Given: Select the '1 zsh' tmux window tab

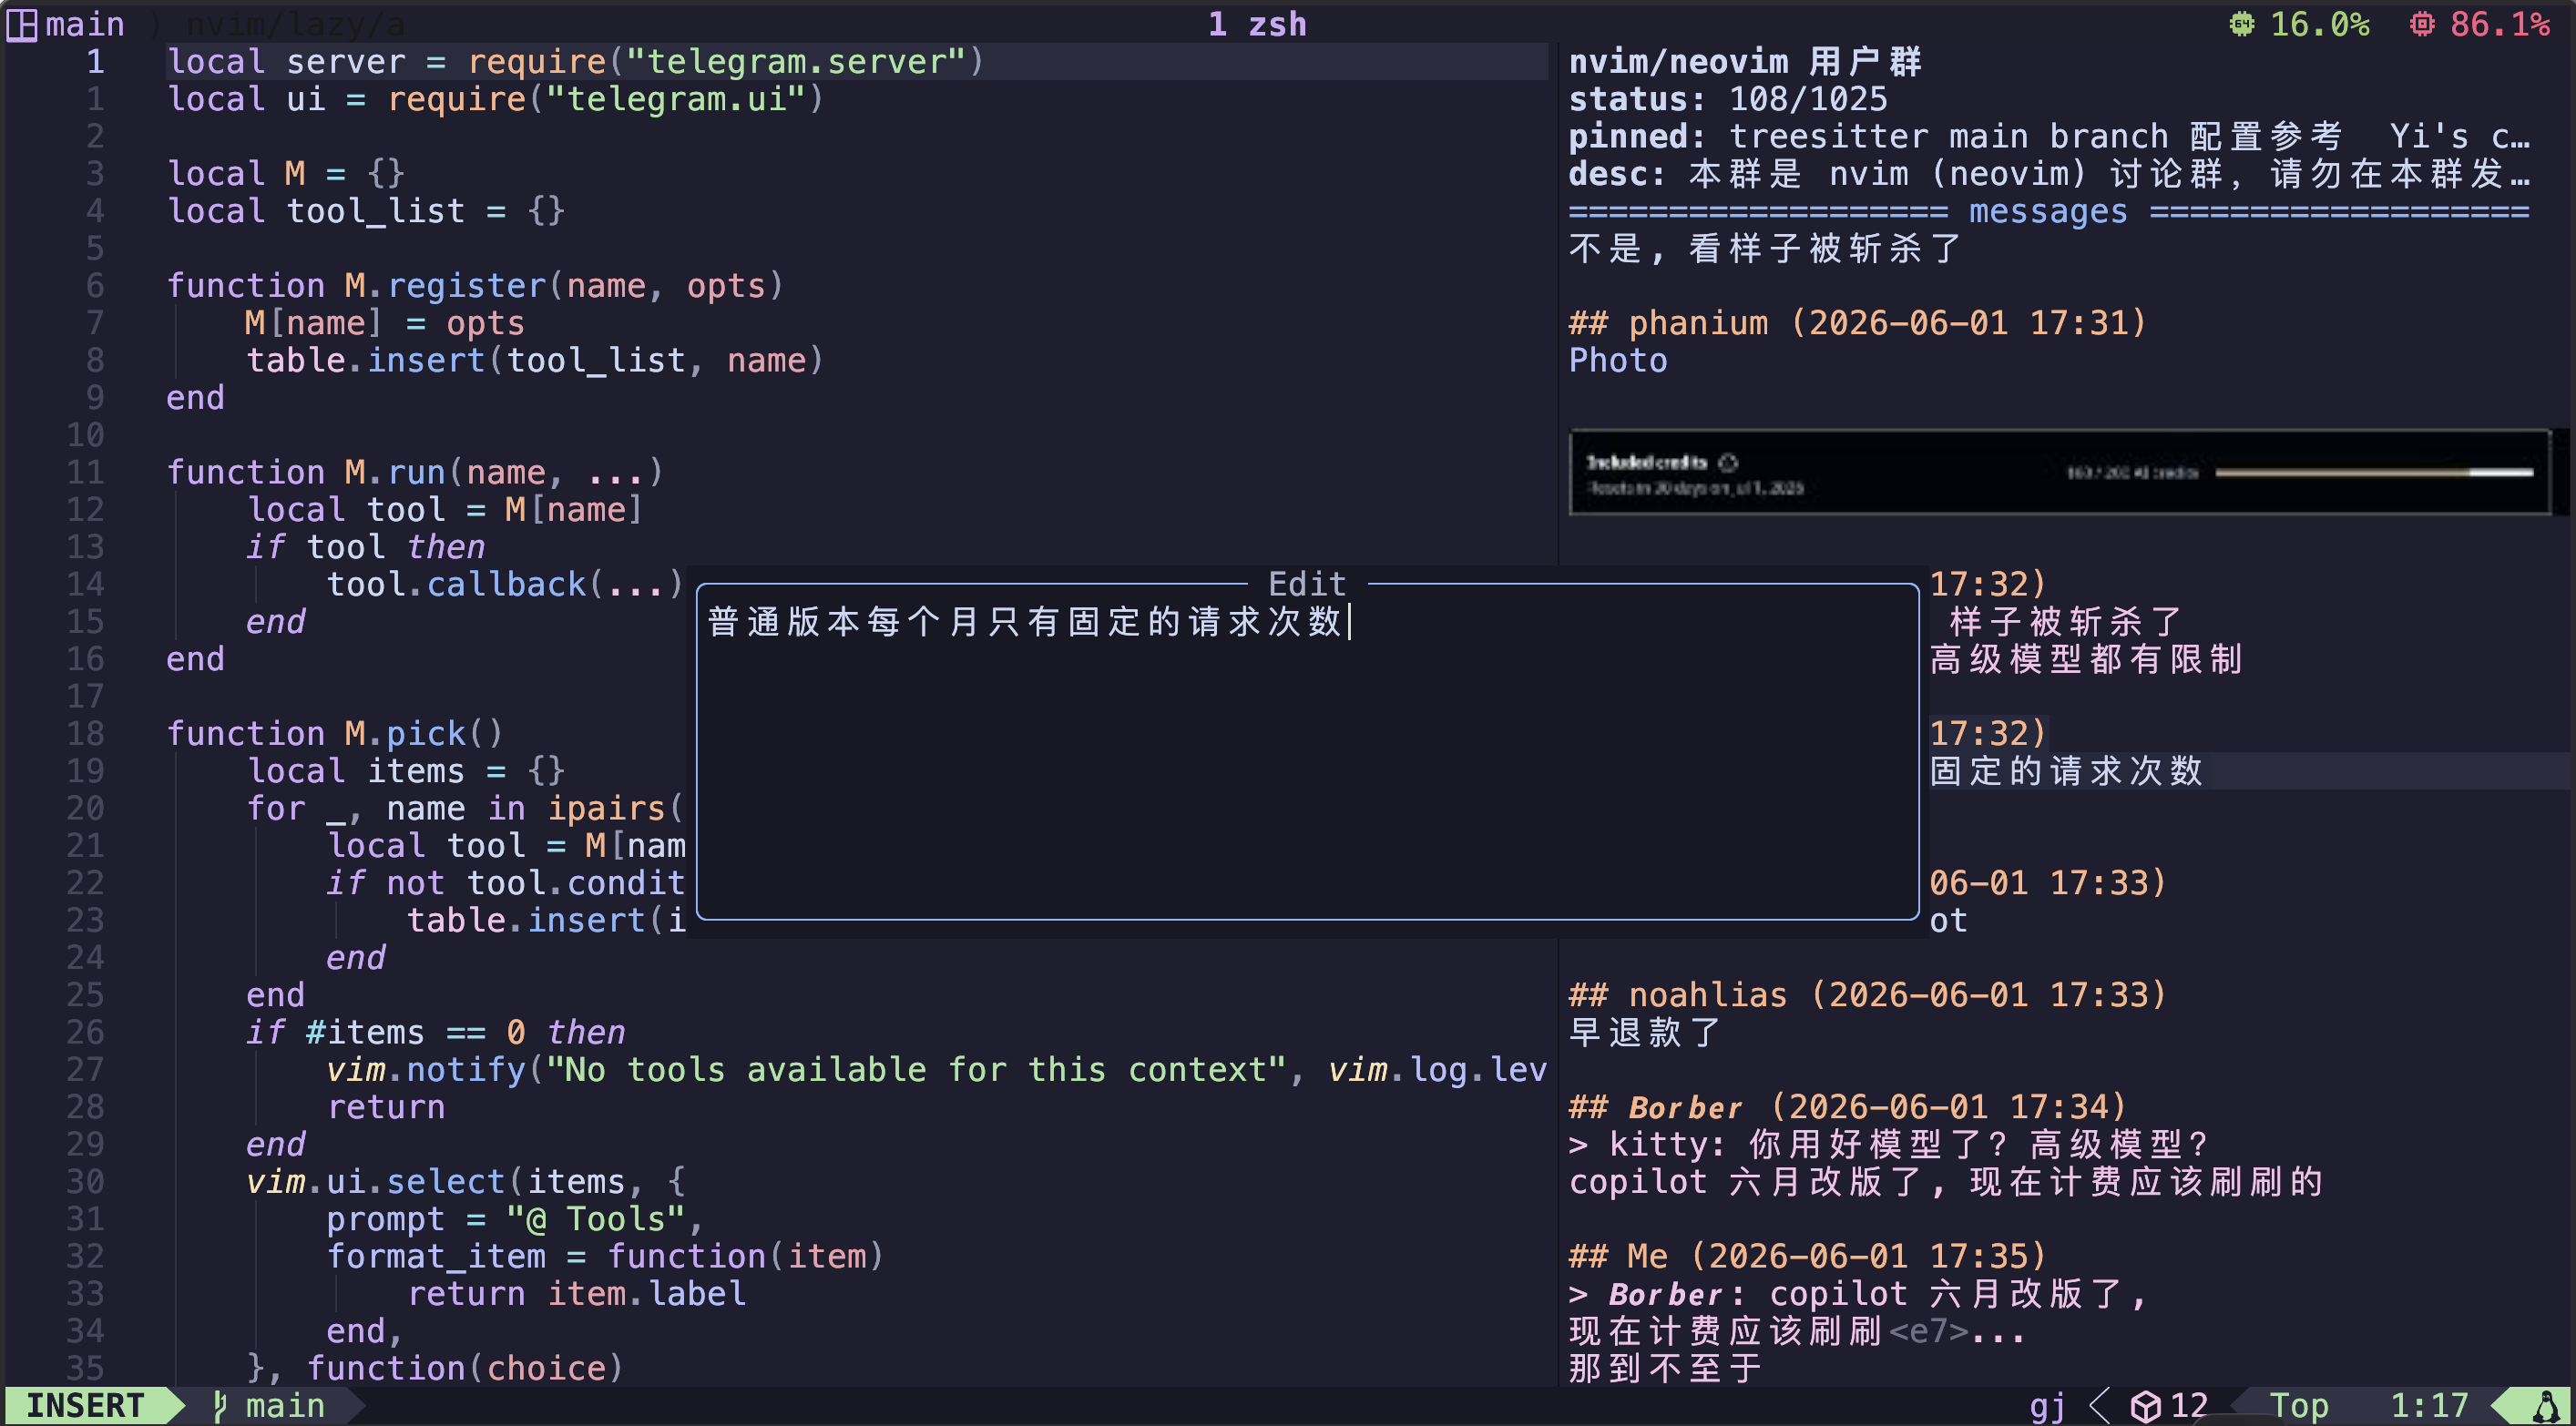Looking at the screenshot, I should [1257, 24].
